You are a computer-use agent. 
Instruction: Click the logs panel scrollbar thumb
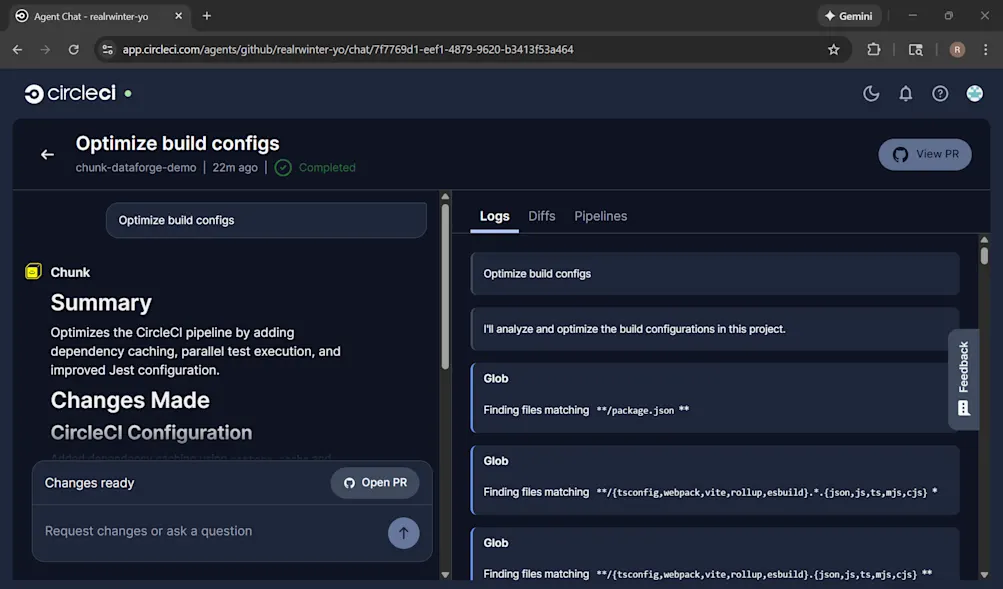[984, 255]
